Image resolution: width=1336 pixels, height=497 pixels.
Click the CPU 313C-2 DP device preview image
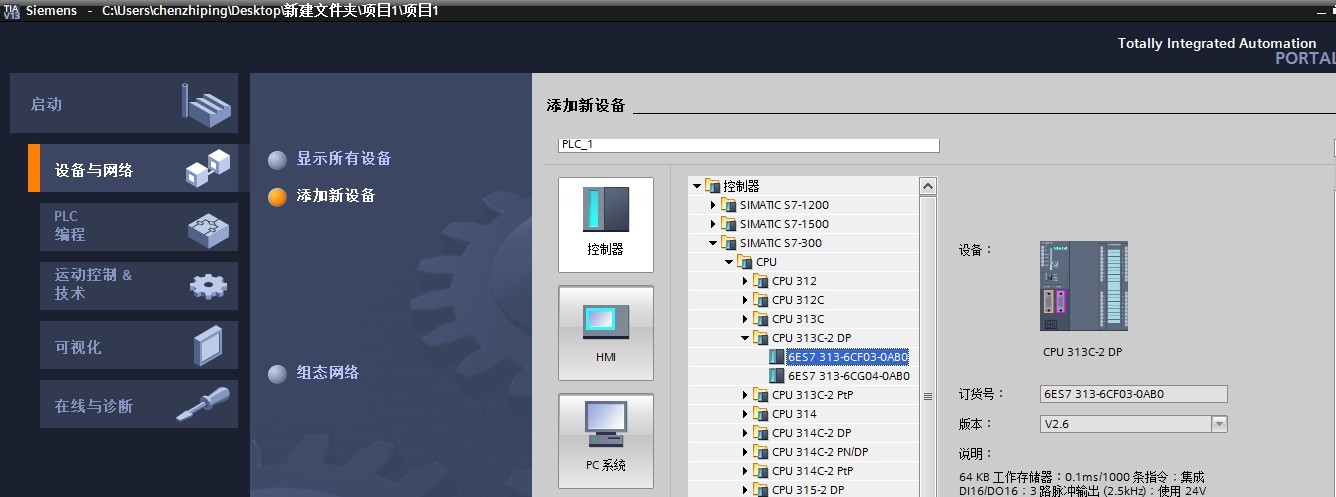point(1083,286)
